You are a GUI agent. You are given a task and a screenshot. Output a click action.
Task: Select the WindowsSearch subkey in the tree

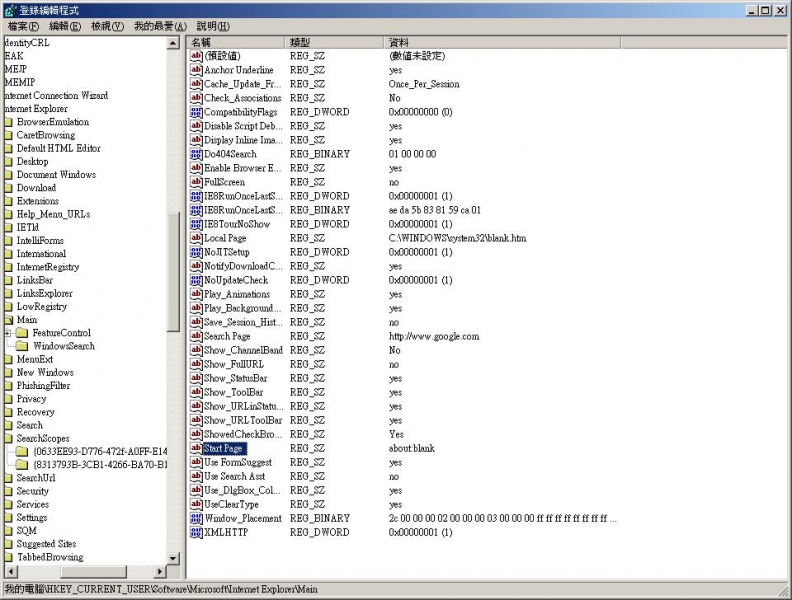(x=63, y=346)
